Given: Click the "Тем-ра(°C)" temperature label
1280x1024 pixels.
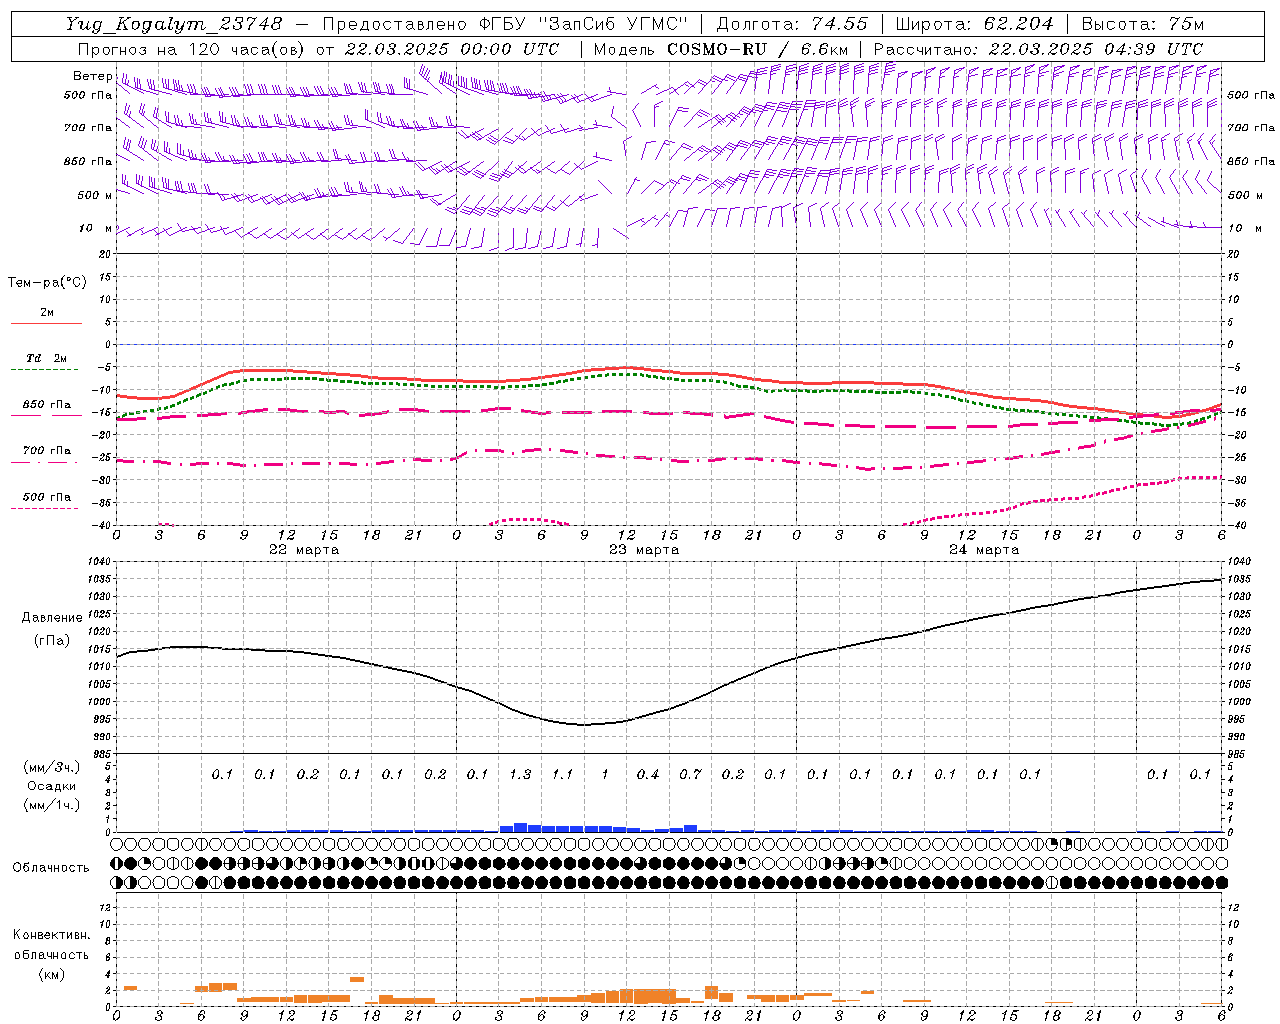Looking at the screenshot, I should 47,283.
